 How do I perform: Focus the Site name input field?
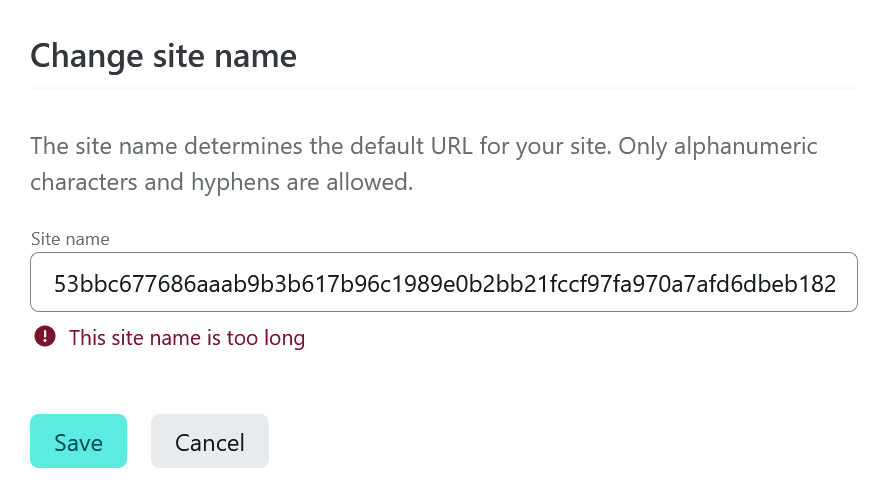click(x=444, y=282)
